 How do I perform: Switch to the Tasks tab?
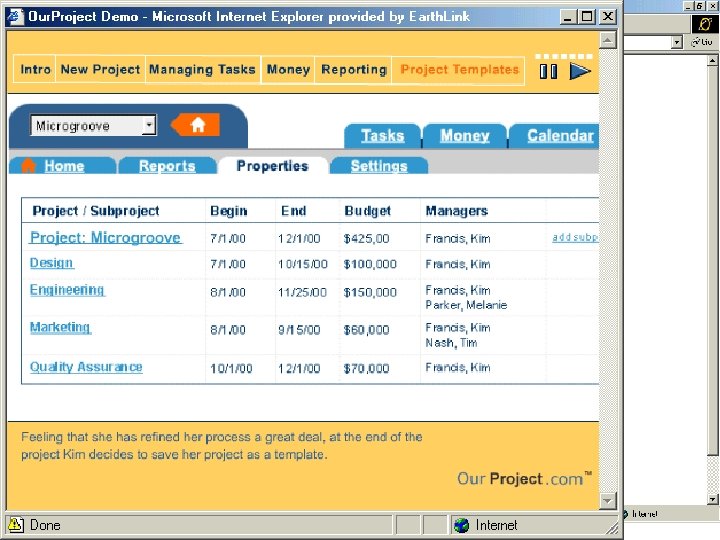pos(382,136)
